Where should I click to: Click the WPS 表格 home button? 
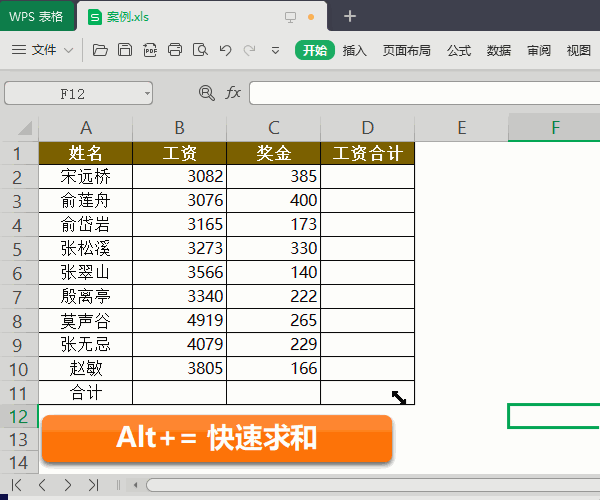[37, 16]
